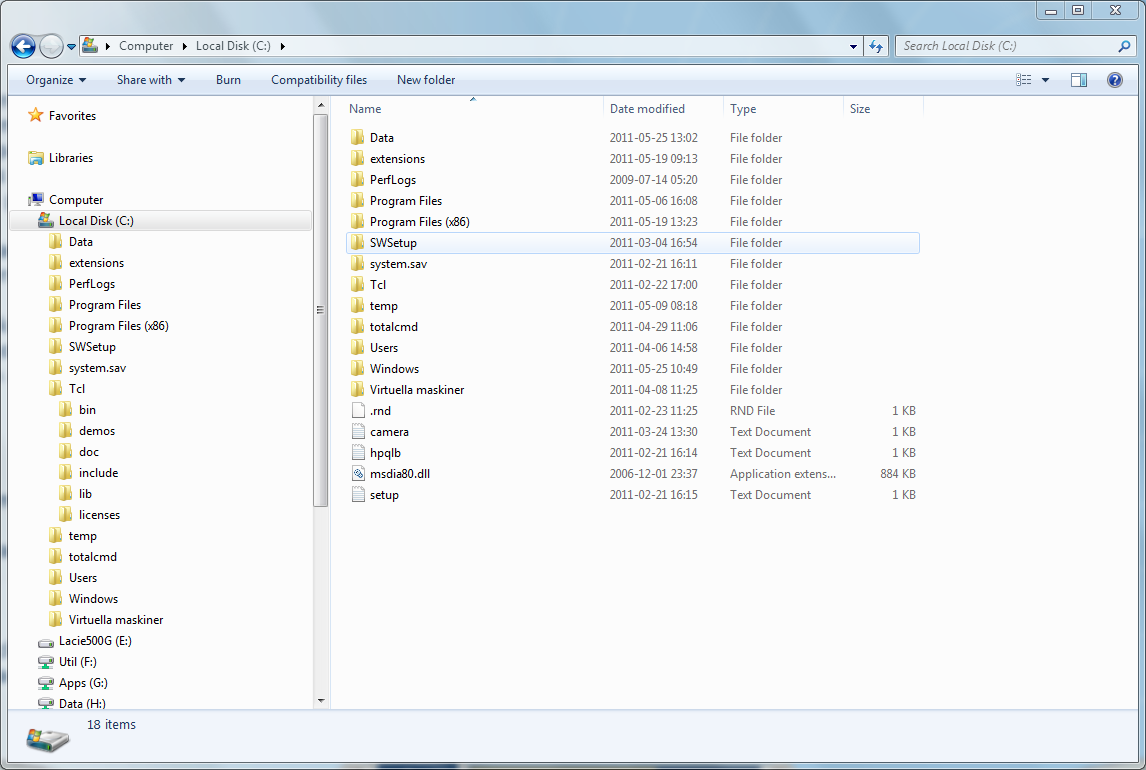Image resolution: width=1146 pixels, height=770 pixels.
Task: Toggle the preview pane icon
Action: tap(1079, 80)
